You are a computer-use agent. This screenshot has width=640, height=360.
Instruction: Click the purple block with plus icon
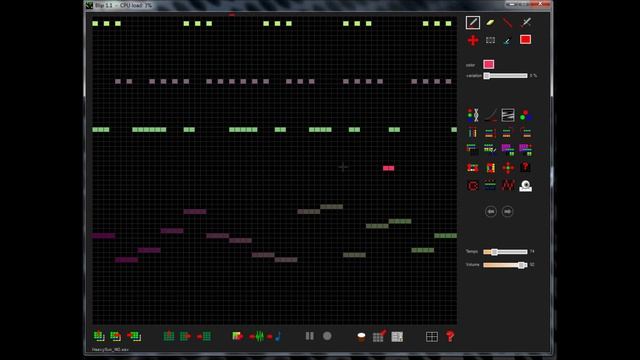click(526, 149)
